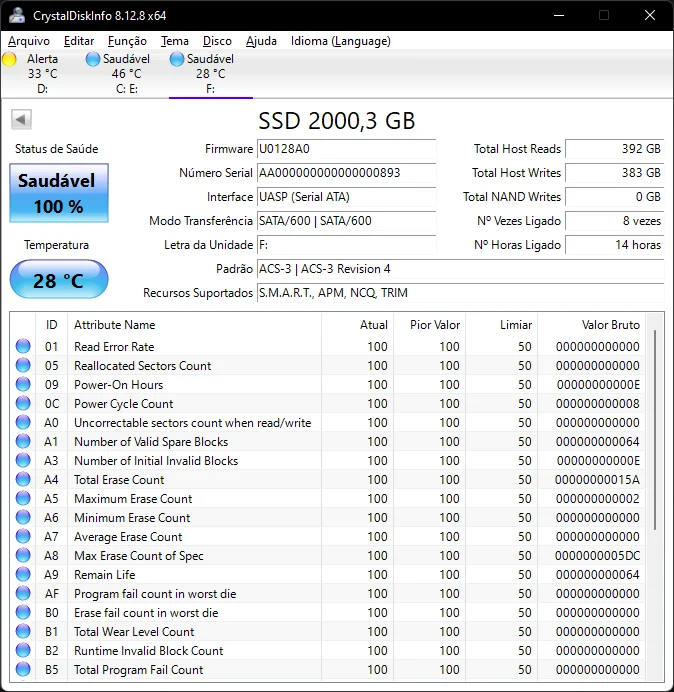This screenshot has width=674, height=692.
Task: Open the Arquivo menu
Action: tap(29, 41)
